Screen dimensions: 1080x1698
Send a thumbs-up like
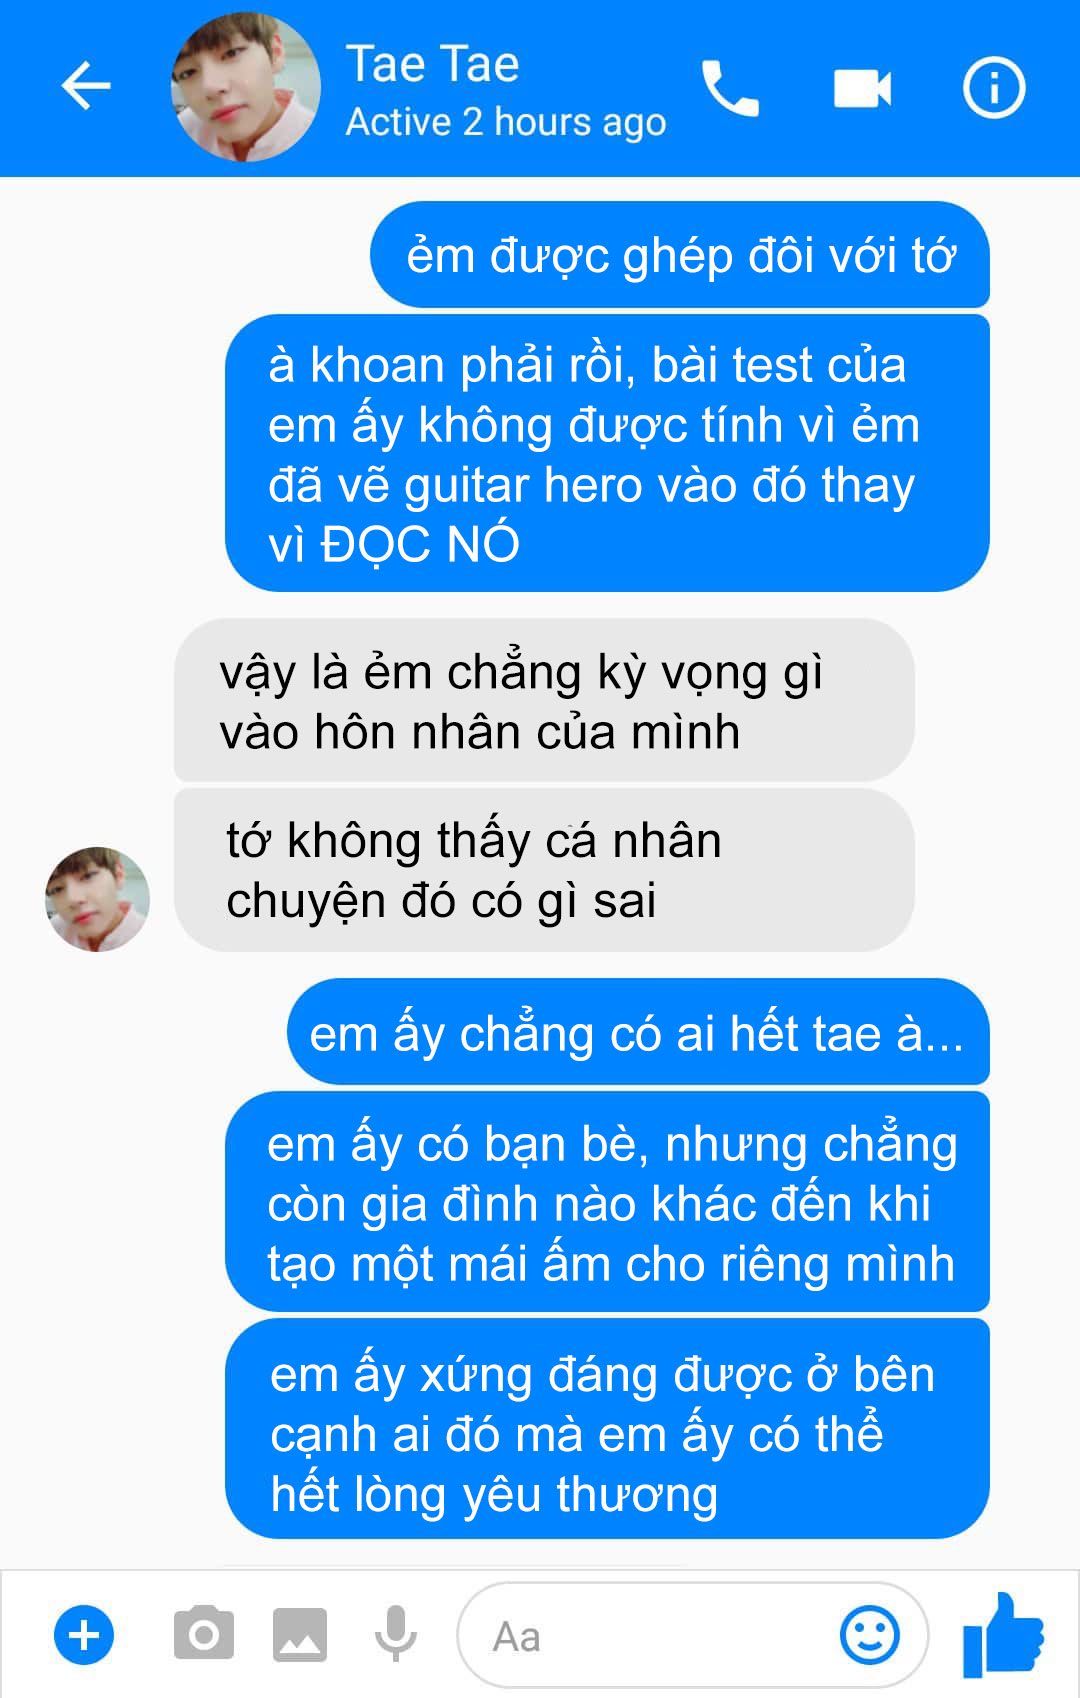(1003, 1633)
